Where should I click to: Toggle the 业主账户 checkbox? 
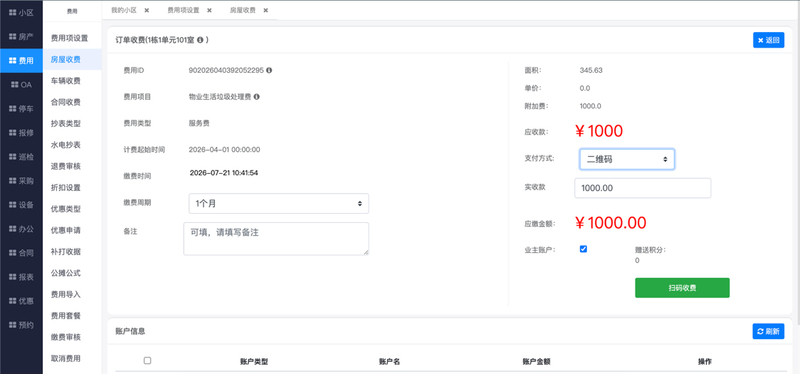[583, 249]
